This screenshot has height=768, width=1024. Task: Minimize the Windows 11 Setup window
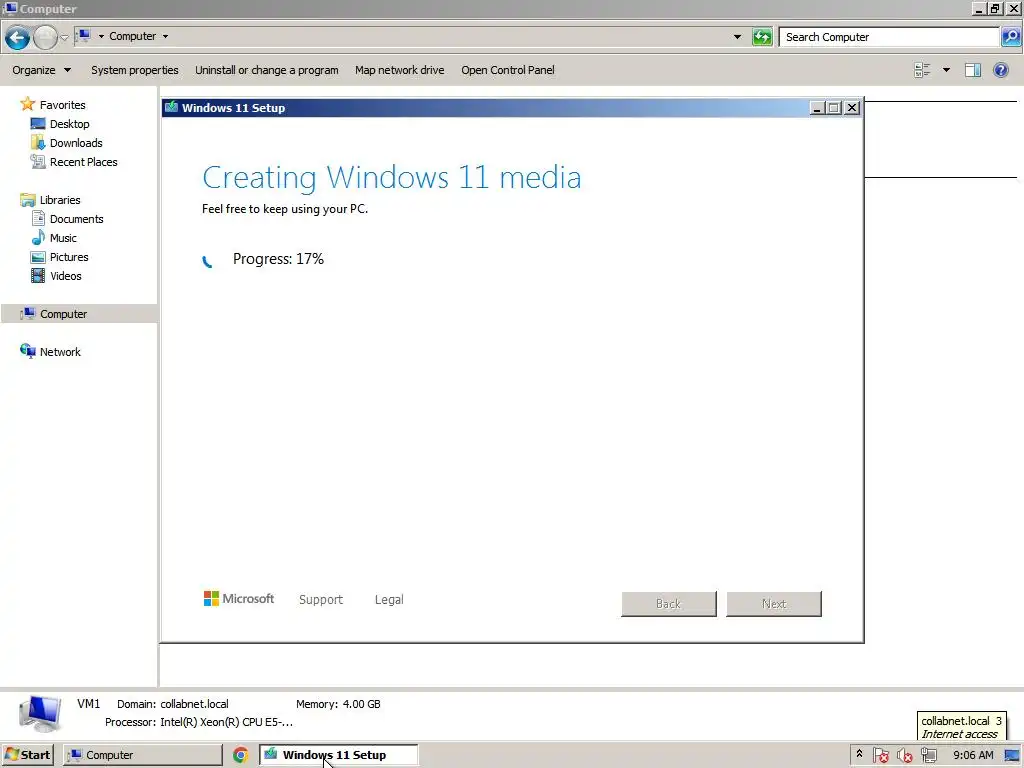[x=816, y=108]
